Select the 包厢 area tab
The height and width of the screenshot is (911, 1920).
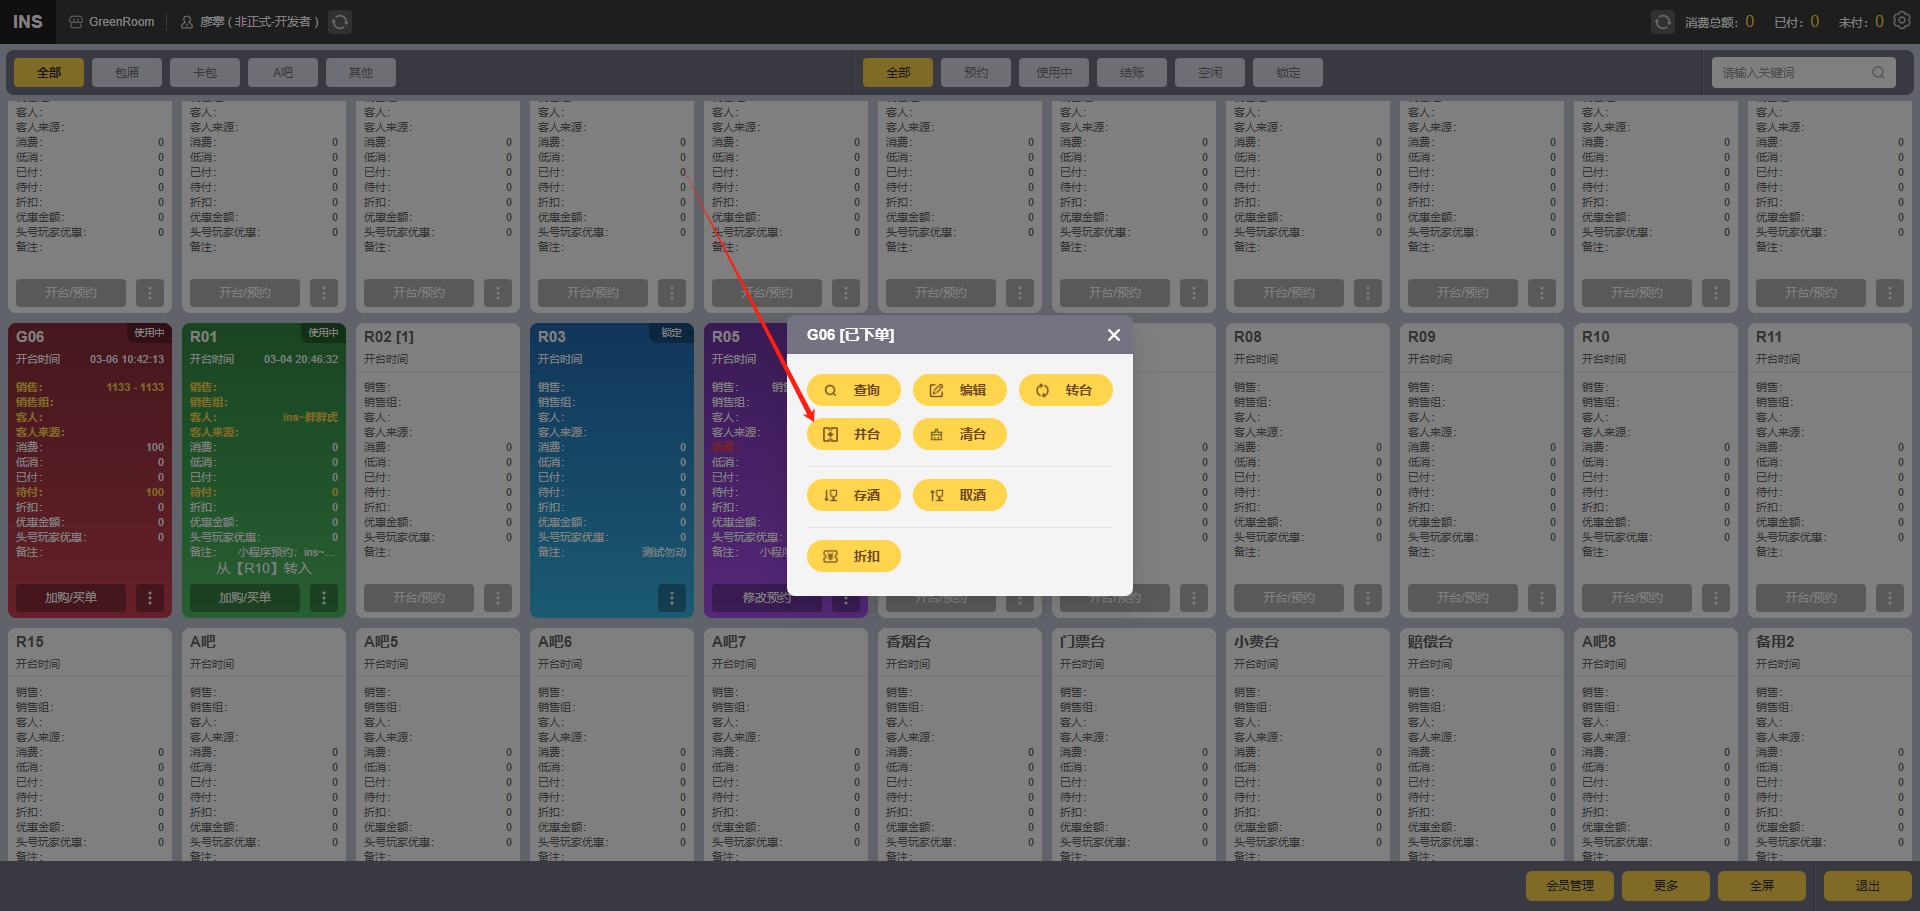click(x=127, y=73)
